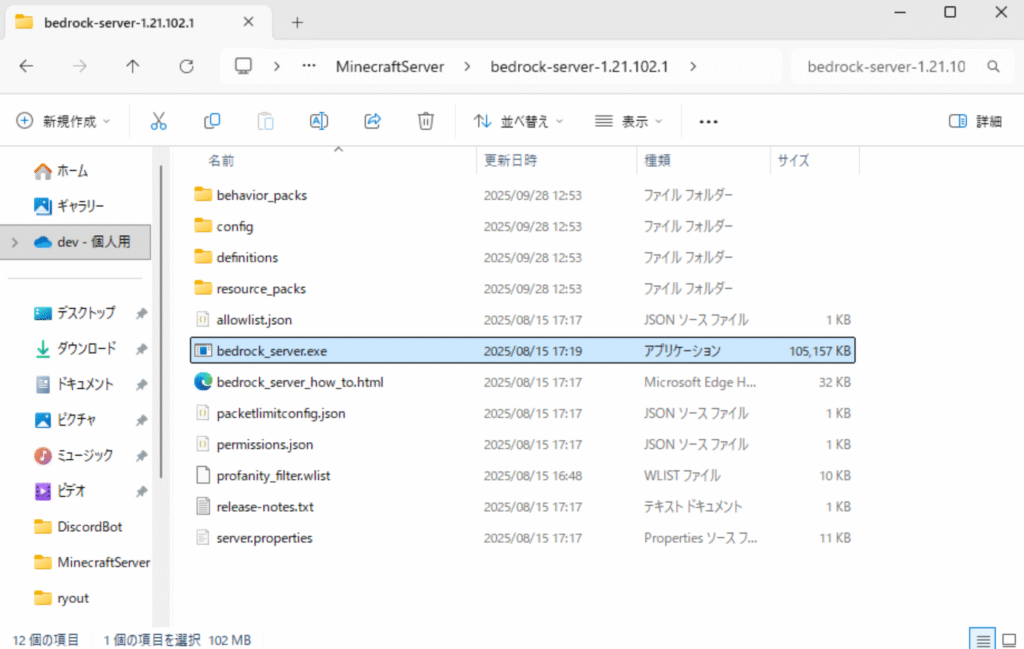
Task: Sort by the 更新日時 column header
Action: click(511, 160)
